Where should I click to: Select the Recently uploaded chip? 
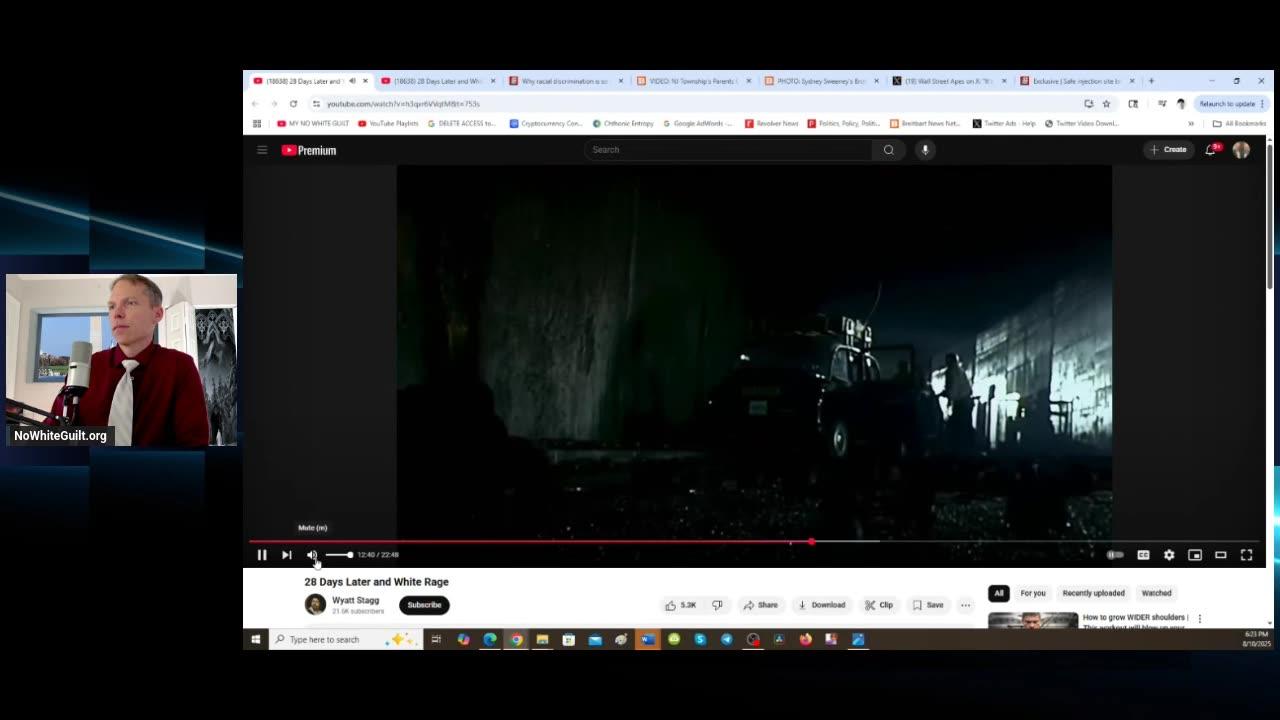1093,593
